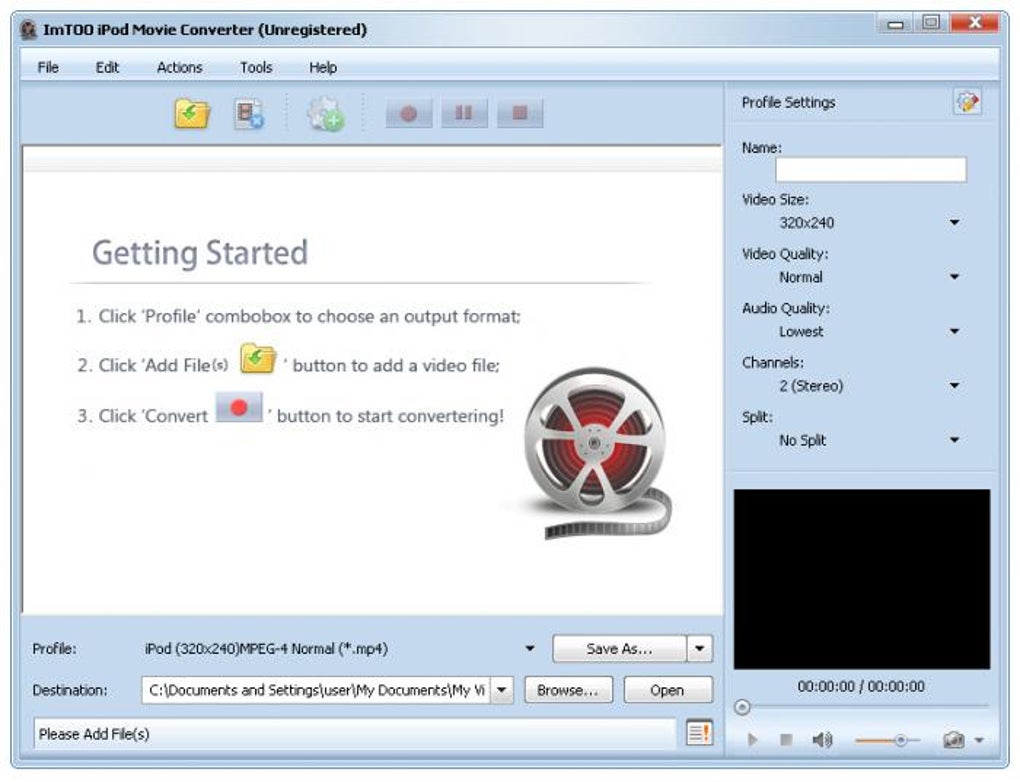Open the log report icon next to the status bar
The width and height of the screenshot is (1020, 782).
click(699, 733)
